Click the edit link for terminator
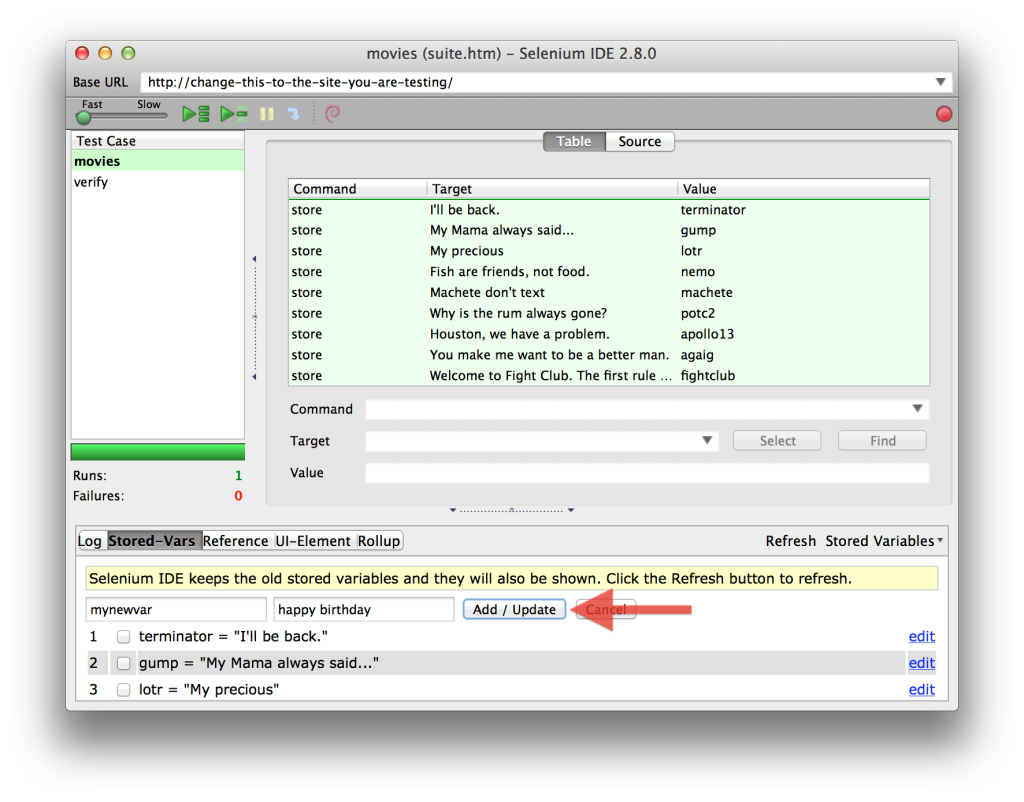 [x=921, y=636]
